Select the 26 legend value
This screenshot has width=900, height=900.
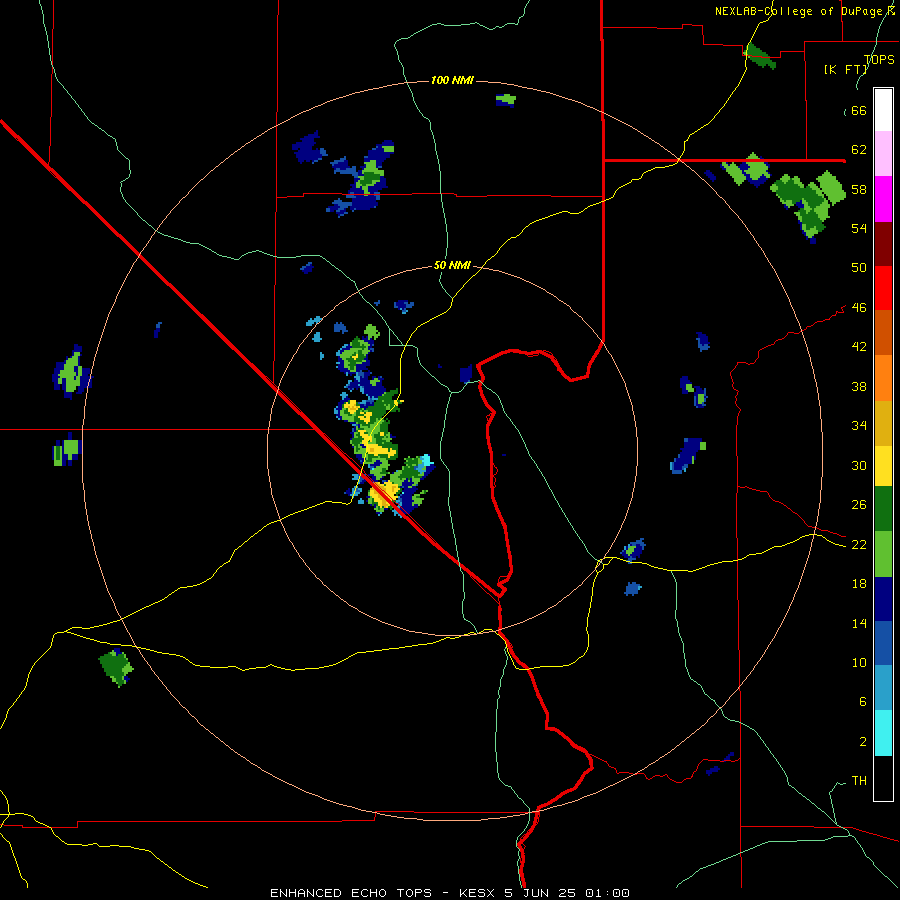[x=859, y=505]
